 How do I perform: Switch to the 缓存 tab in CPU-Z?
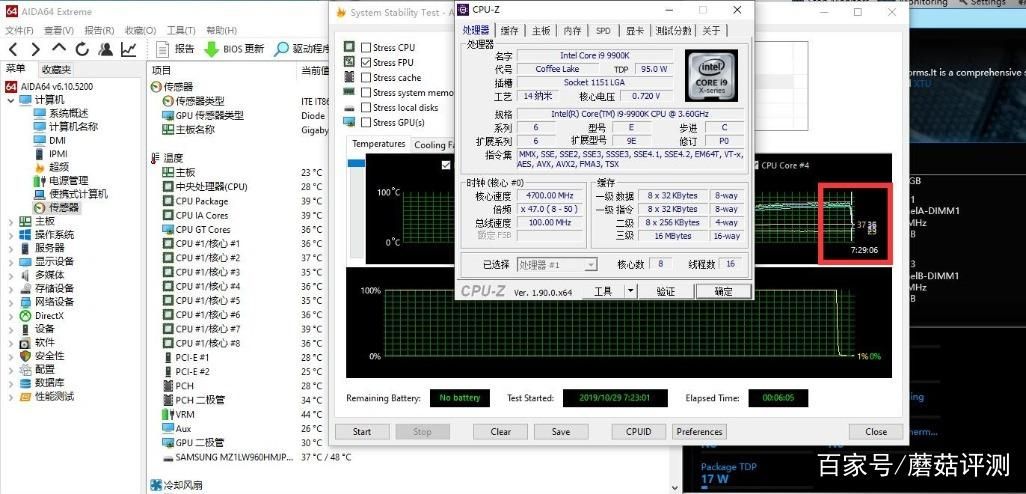coord(509,31)
